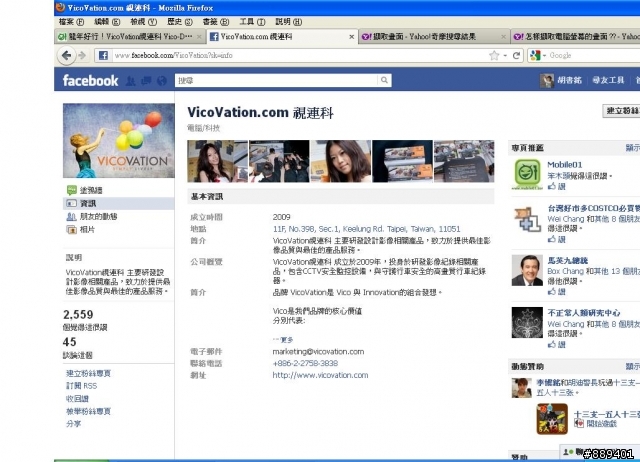
Task: Open the VicoVation balloon profile picture
Action: [119, 140]
